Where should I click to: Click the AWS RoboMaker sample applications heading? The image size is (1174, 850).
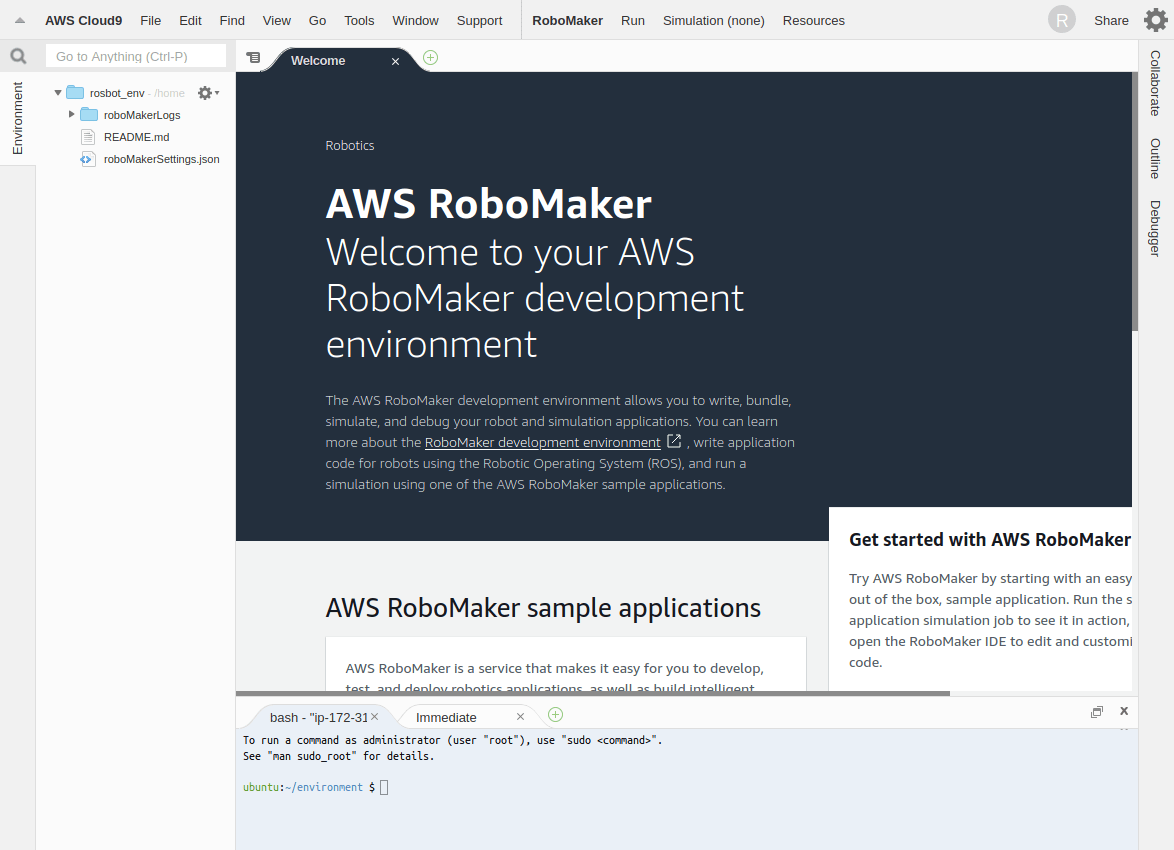[543, 608]
